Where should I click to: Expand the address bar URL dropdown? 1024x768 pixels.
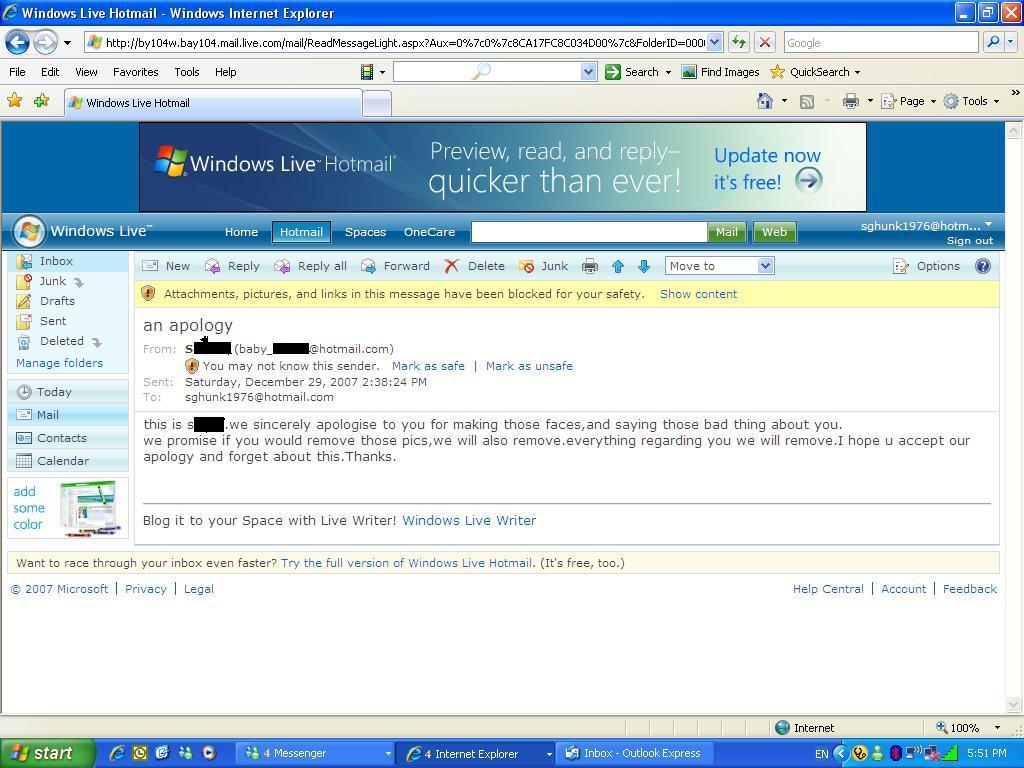click(x=714, y=42)
